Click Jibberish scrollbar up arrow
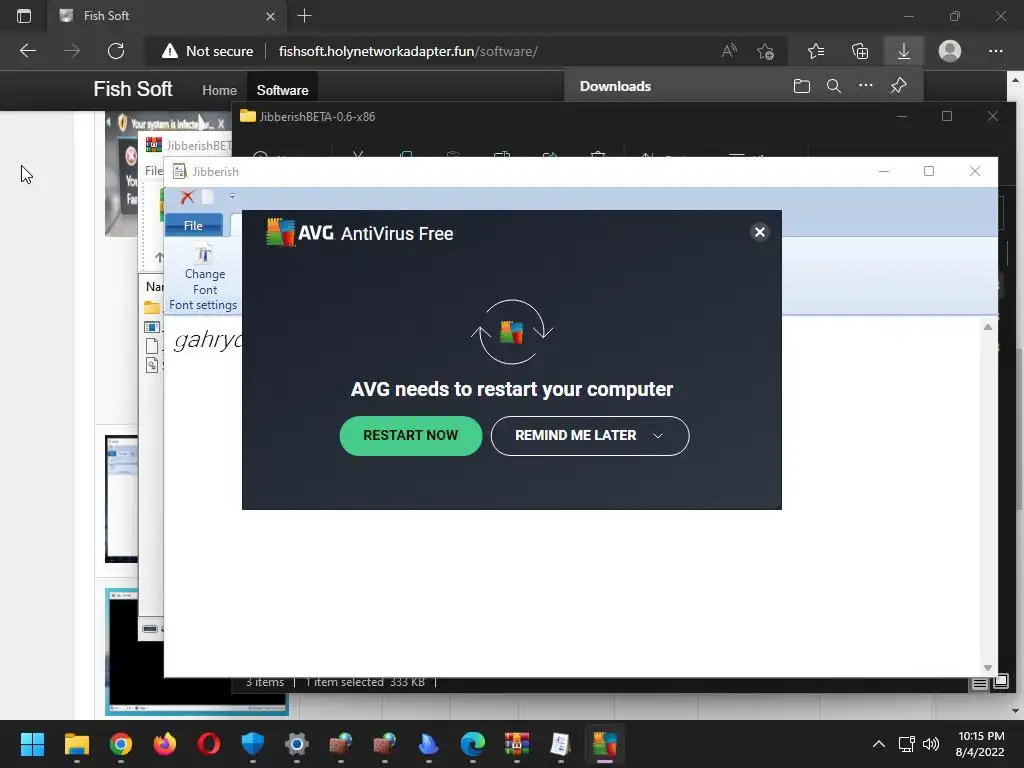Image resolution: width=1024 pixels, height=768 pixels. [987, 327]
